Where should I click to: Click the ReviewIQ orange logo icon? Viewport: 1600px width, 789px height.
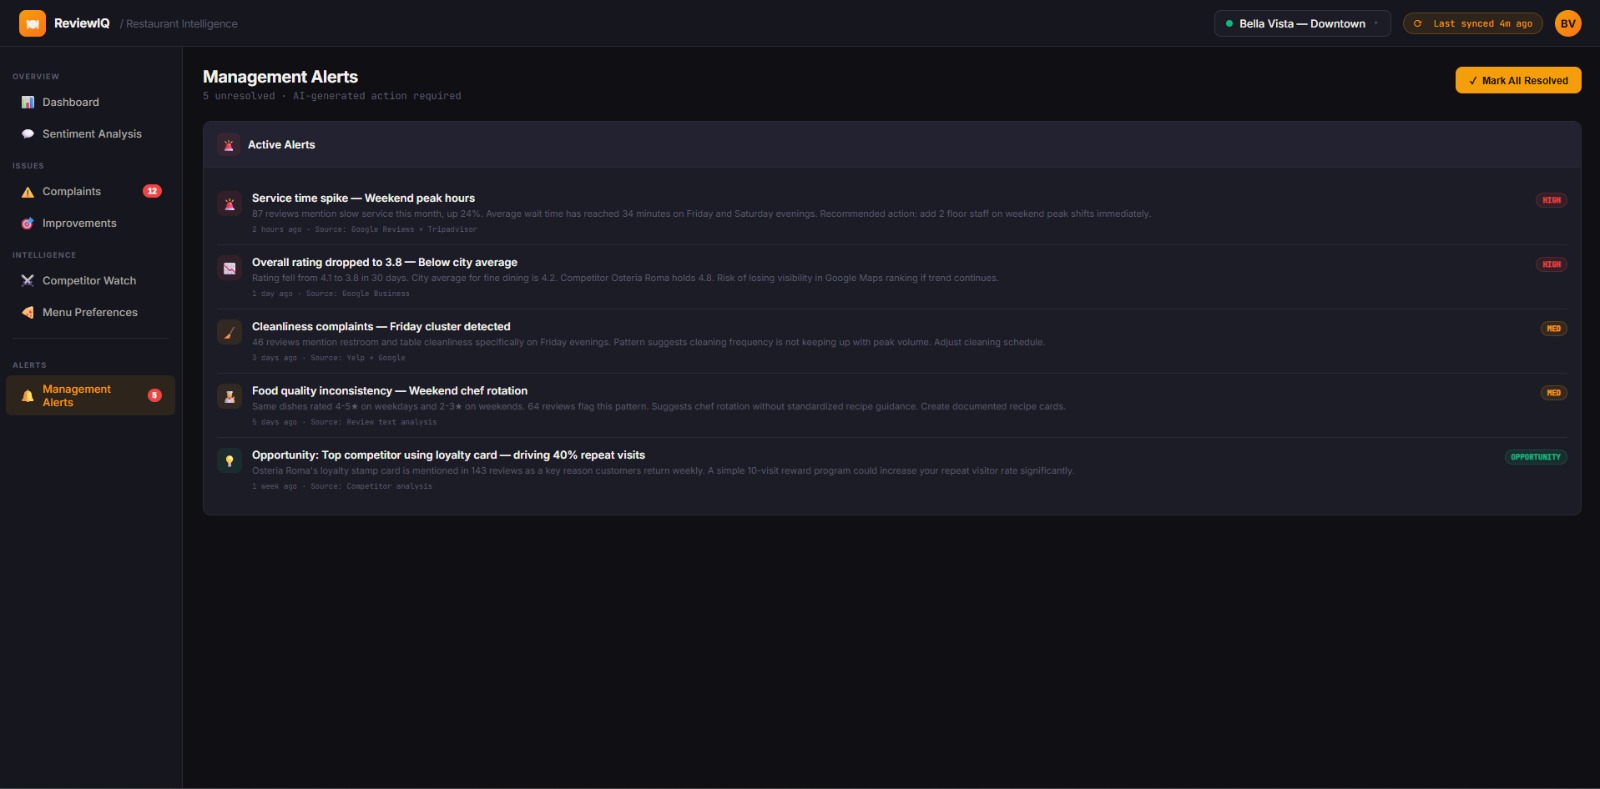[x=32, y=23]
